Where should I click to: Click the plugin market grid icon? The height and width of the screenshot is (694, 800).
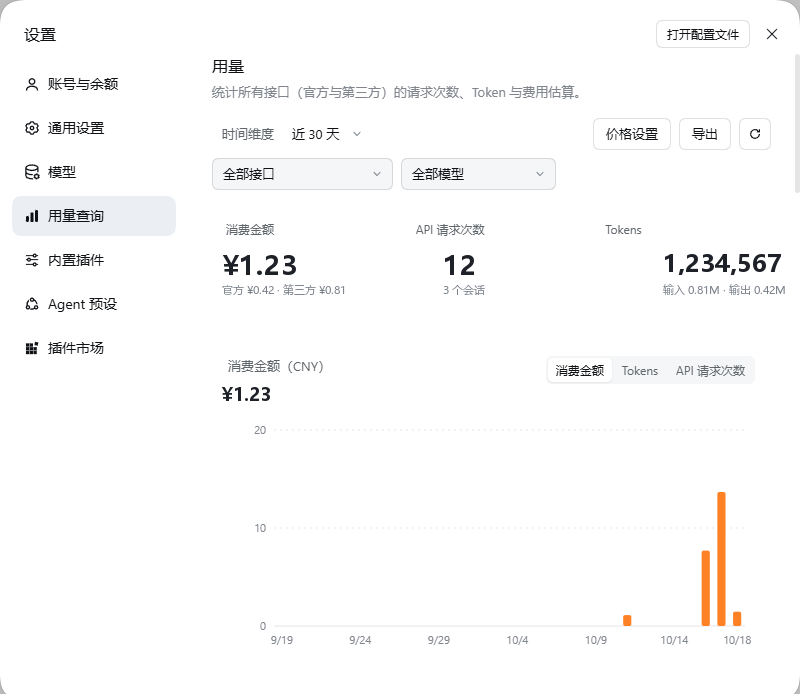32,349
